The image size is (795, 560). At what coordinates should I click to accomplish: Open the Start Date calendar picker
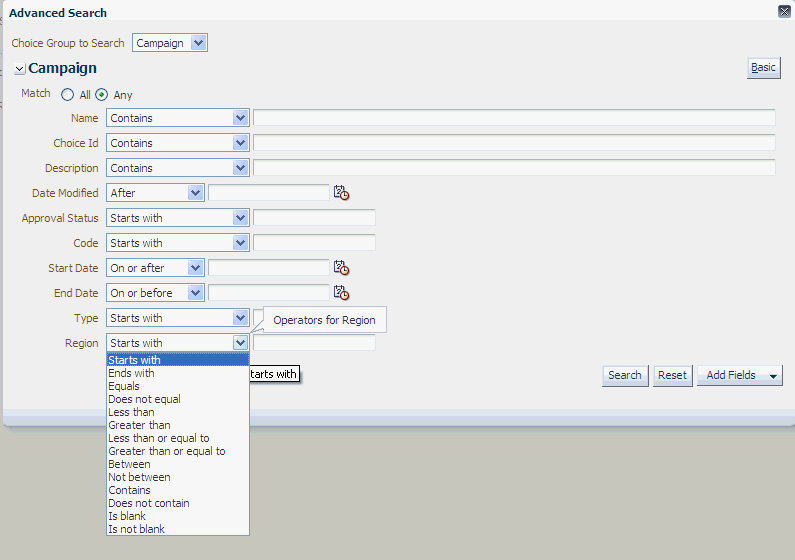pos(341,268)
